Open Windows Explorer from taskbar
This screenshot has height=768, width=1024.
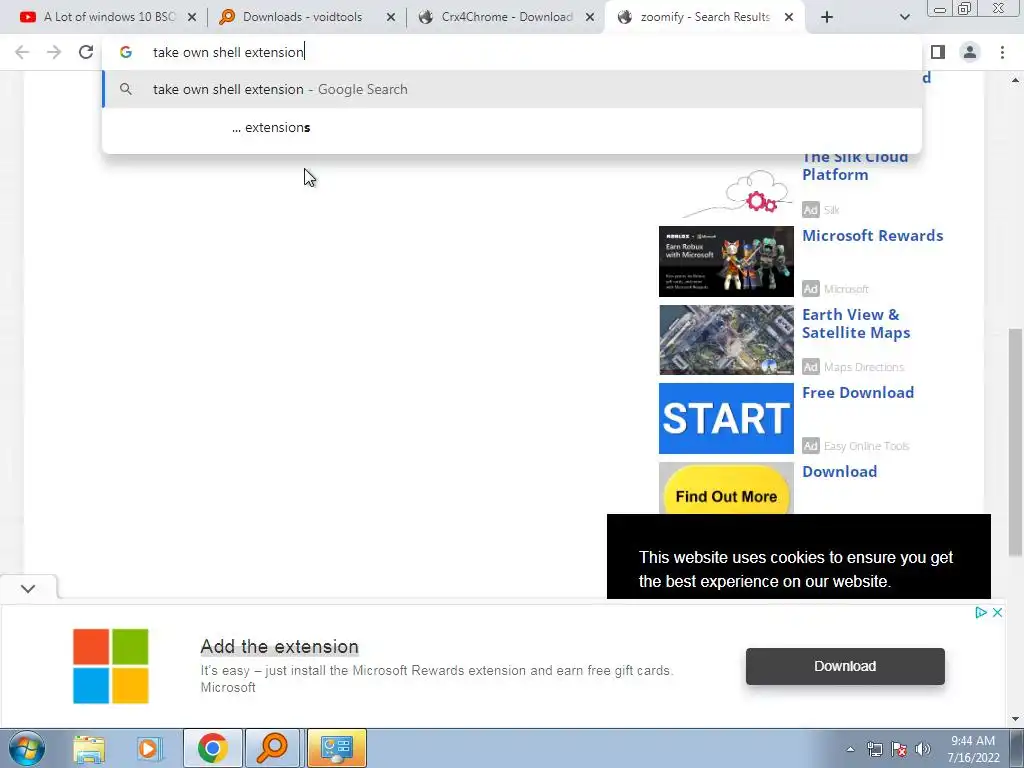point(89,748)
